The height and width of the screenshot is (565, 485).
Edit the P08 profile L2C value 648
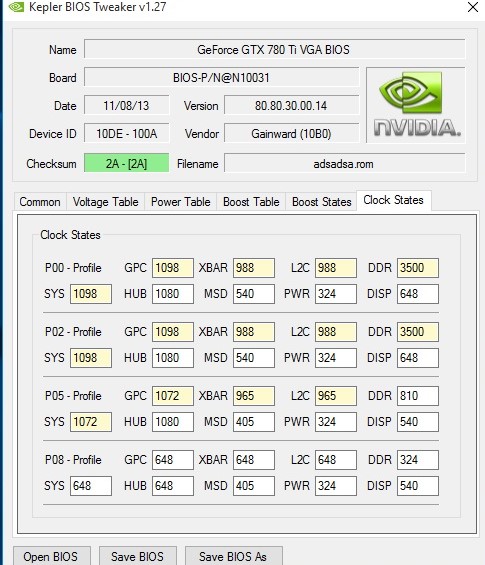[x=336, y=460]
